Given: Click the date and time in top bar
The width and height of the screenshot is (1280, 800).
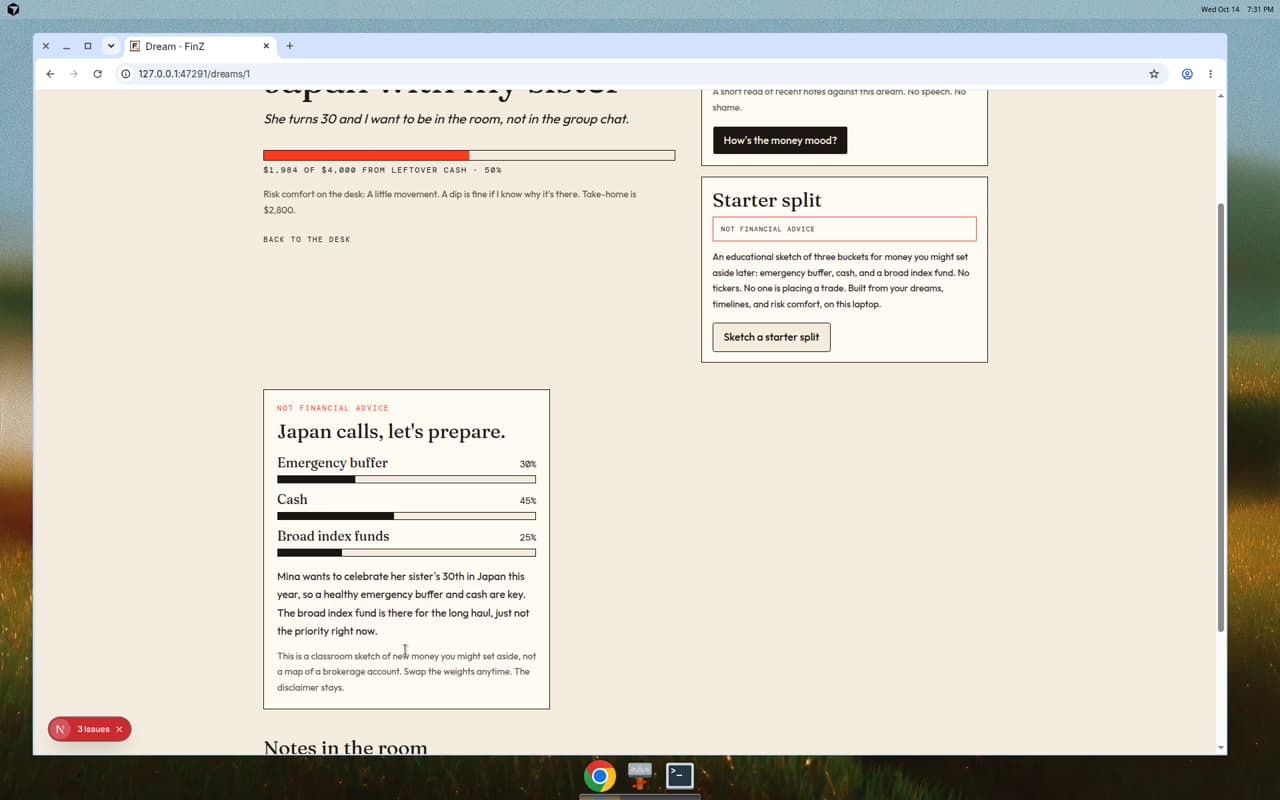Looking at the screenshot, I should coord(1237,9).
